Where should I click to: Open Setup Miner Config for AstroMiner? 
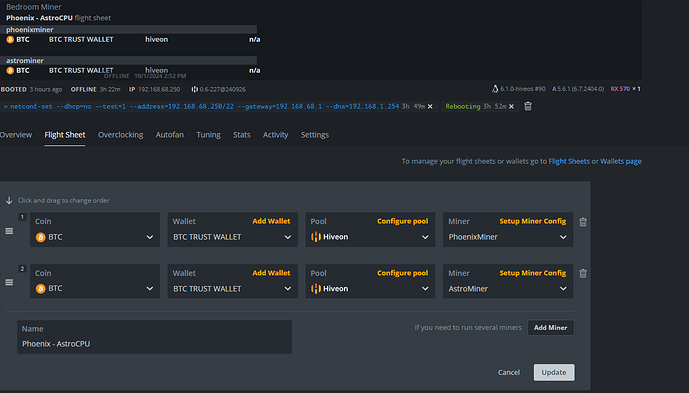533,273
